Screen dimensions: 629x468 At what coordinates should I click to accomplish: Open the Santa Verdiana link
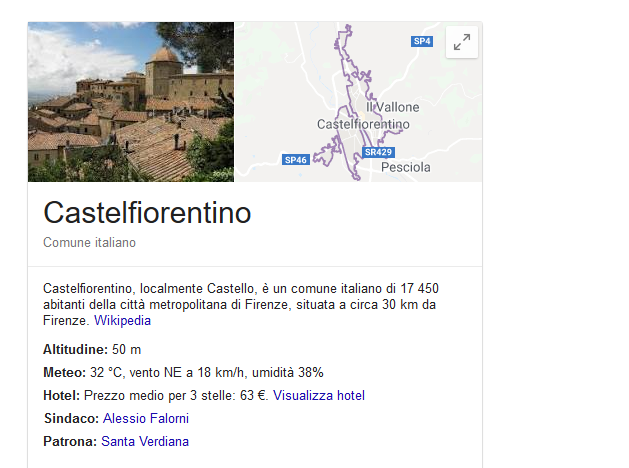point(145,441)
